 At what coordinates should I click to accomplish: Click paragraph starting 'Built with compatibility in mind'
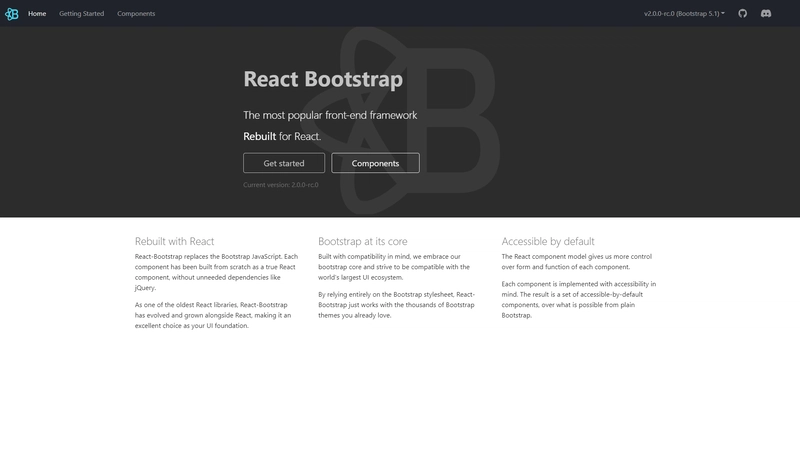pyautogui.click(x=394, y=267)
